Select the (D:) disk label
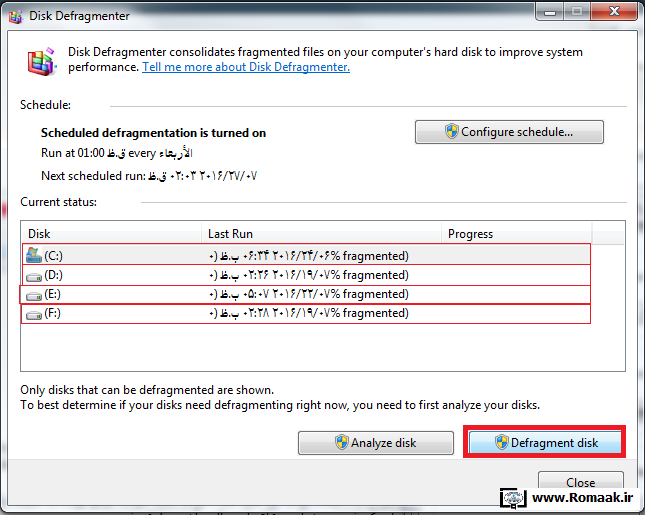 click(x=53, y=275)
